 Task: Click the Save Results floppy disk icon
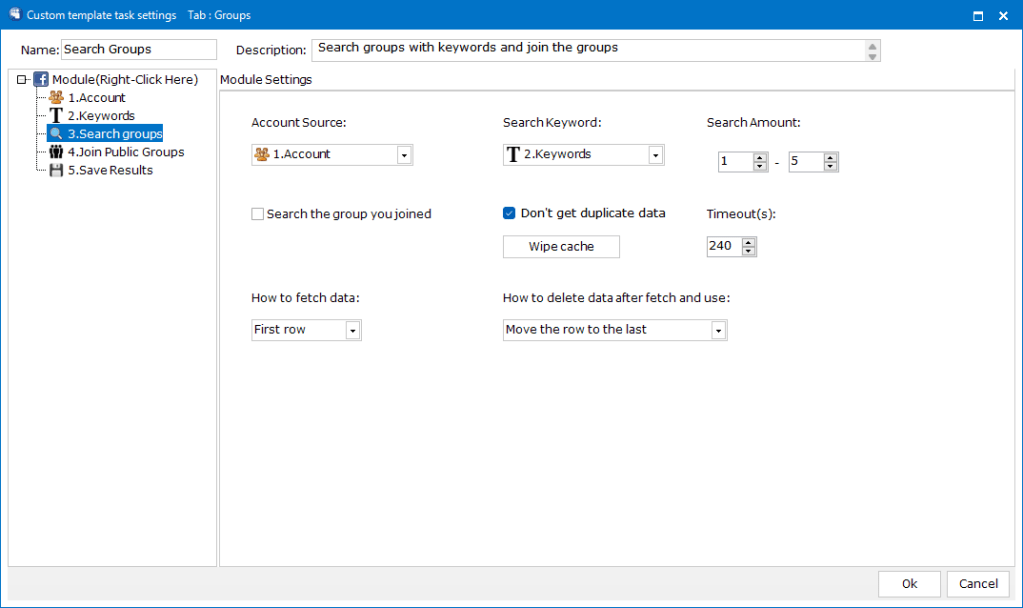tap(56, 170)
